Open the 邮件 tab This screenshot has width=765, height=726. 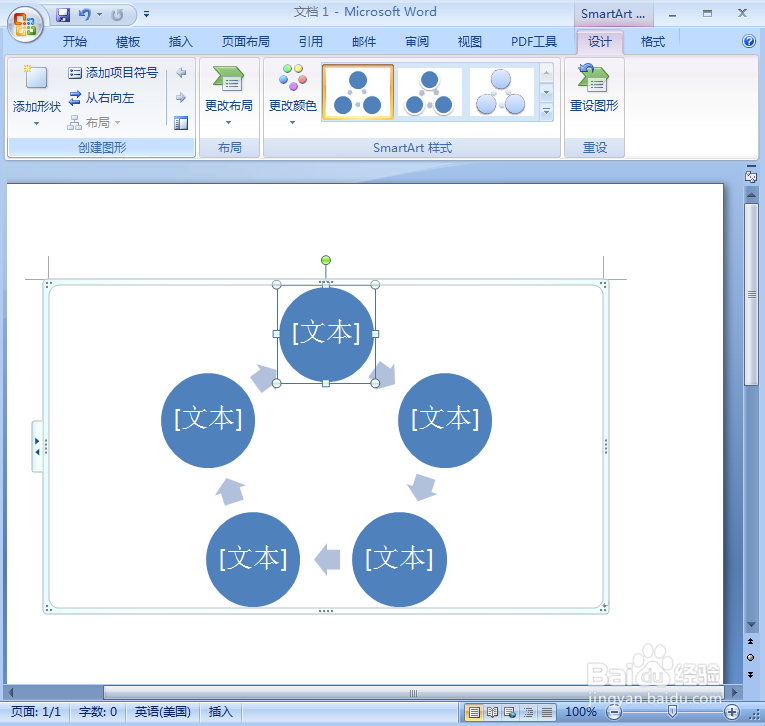point(364,42)
